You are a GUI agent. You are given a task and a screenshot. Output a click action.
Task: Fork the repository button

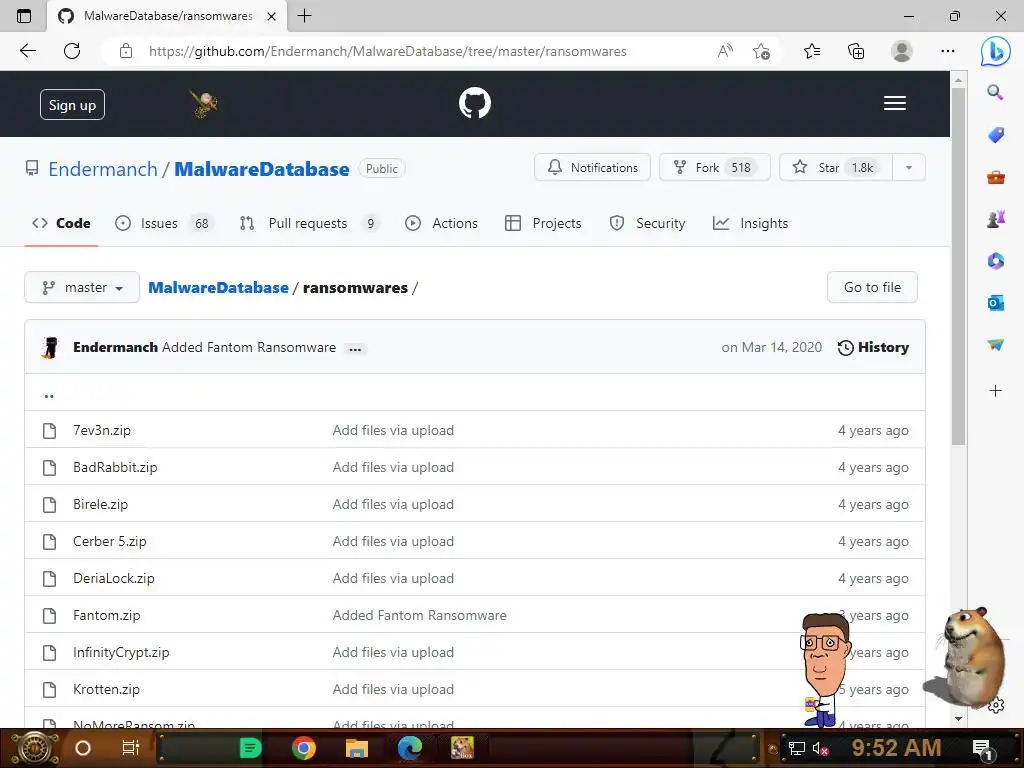coord(714,167)
